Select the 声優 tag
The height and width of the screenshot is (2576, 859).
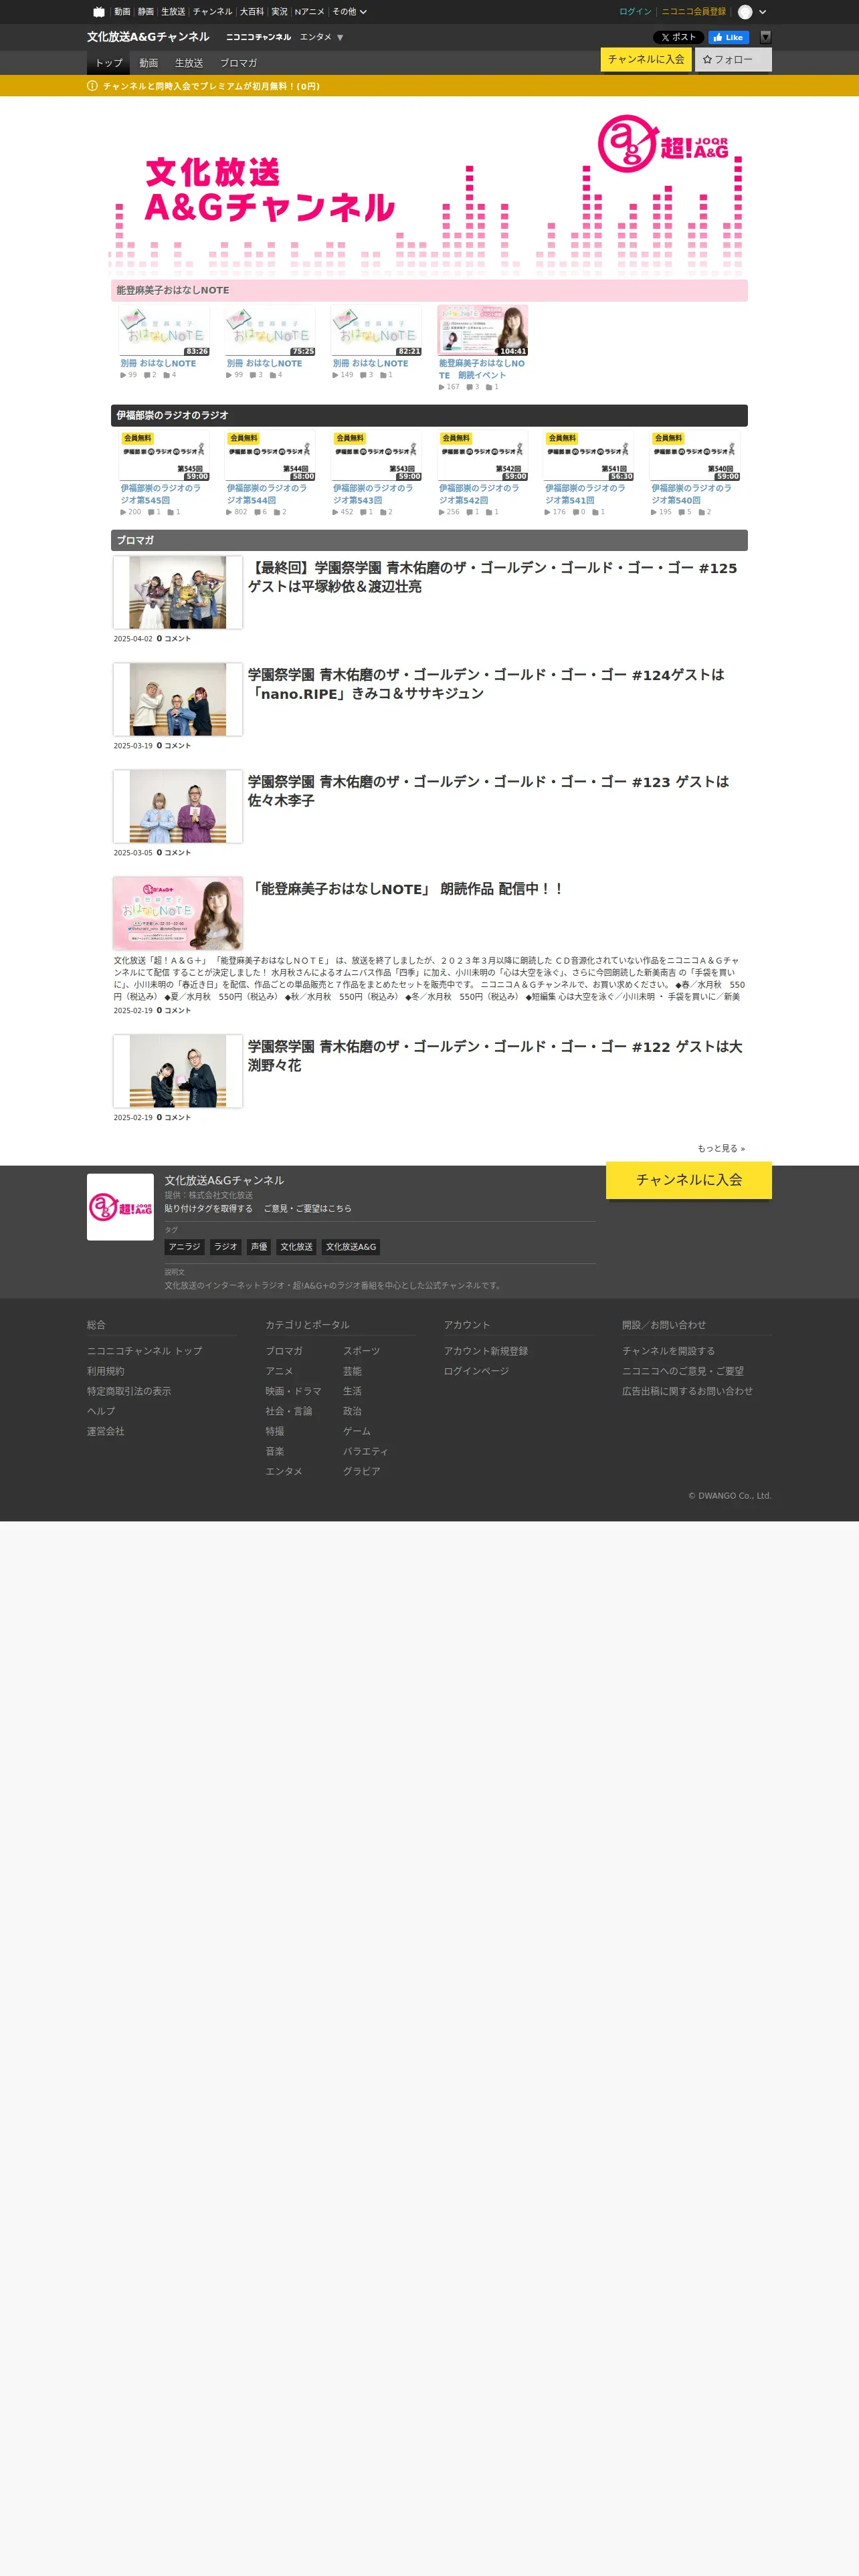(259, 1247)
